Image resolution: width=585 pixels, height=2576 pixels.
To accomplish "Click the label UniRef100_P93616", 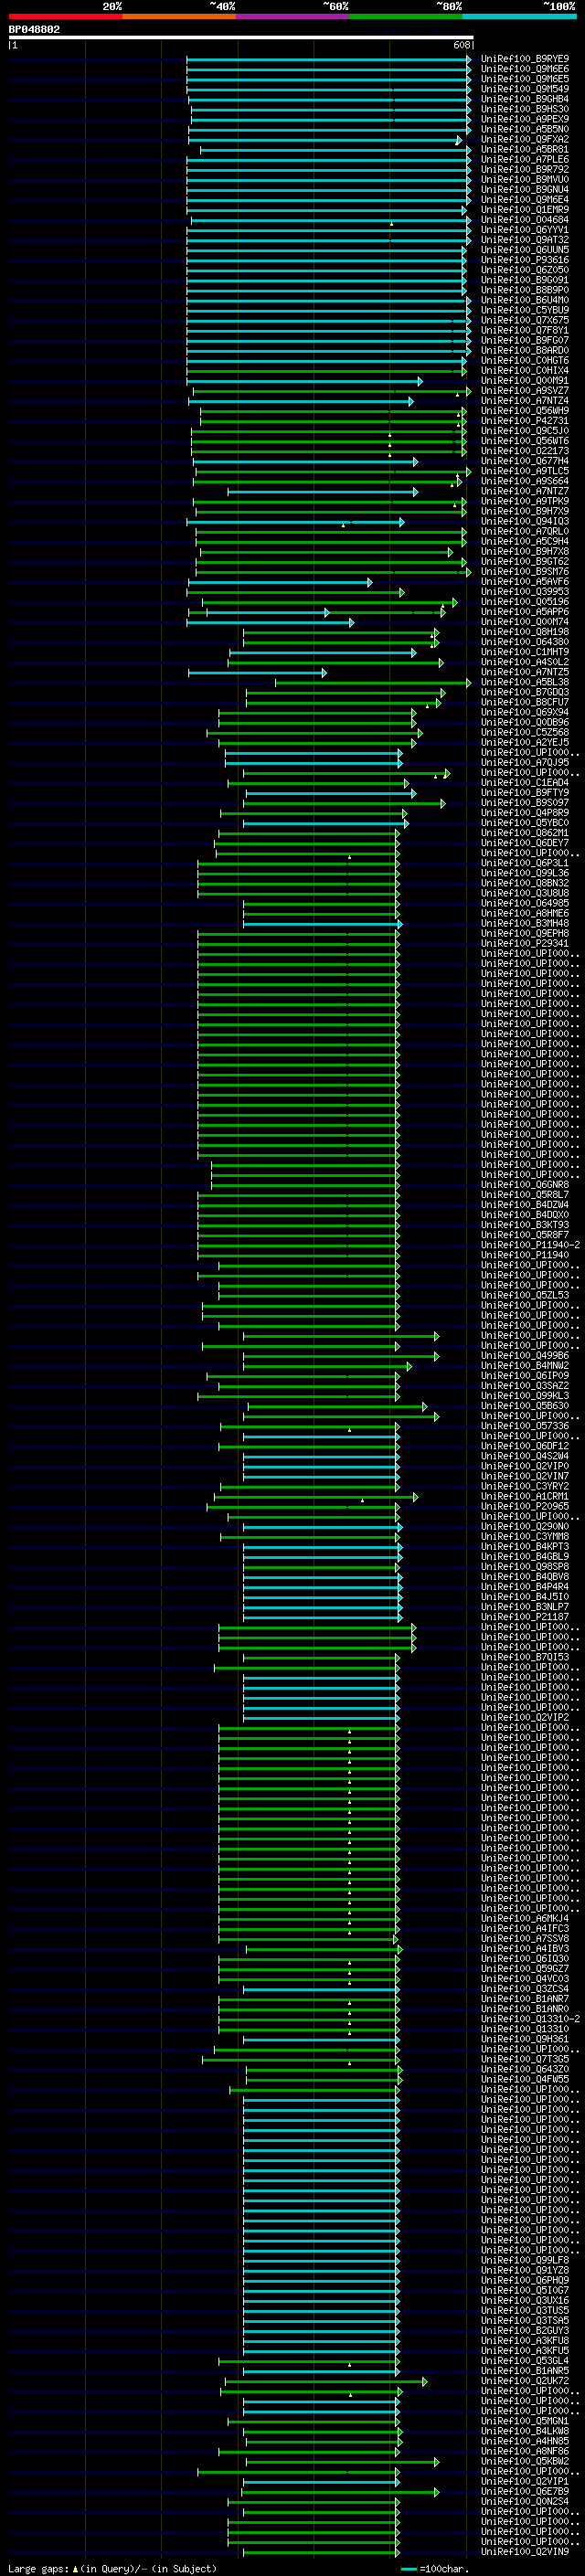I will pyautogui.click(x=525, y=260).
